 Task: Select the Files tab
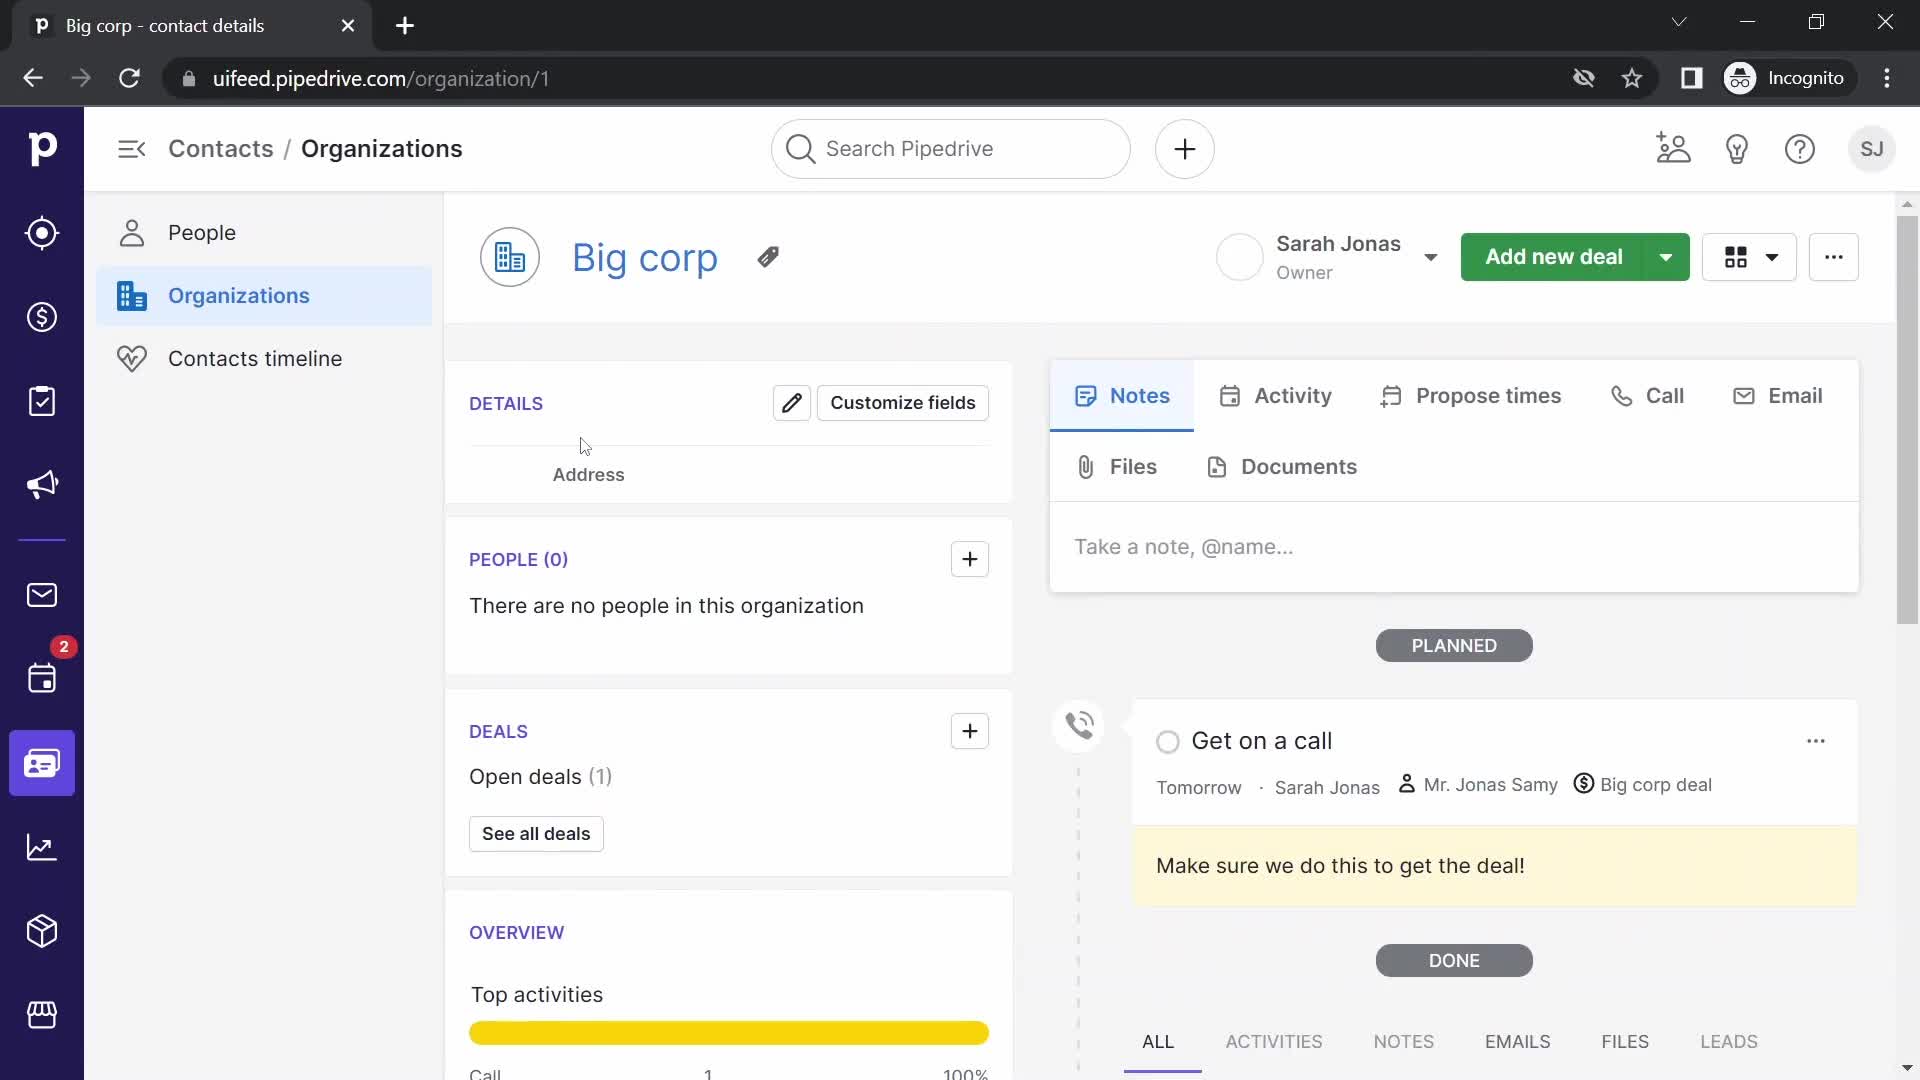click(1116, 467)
